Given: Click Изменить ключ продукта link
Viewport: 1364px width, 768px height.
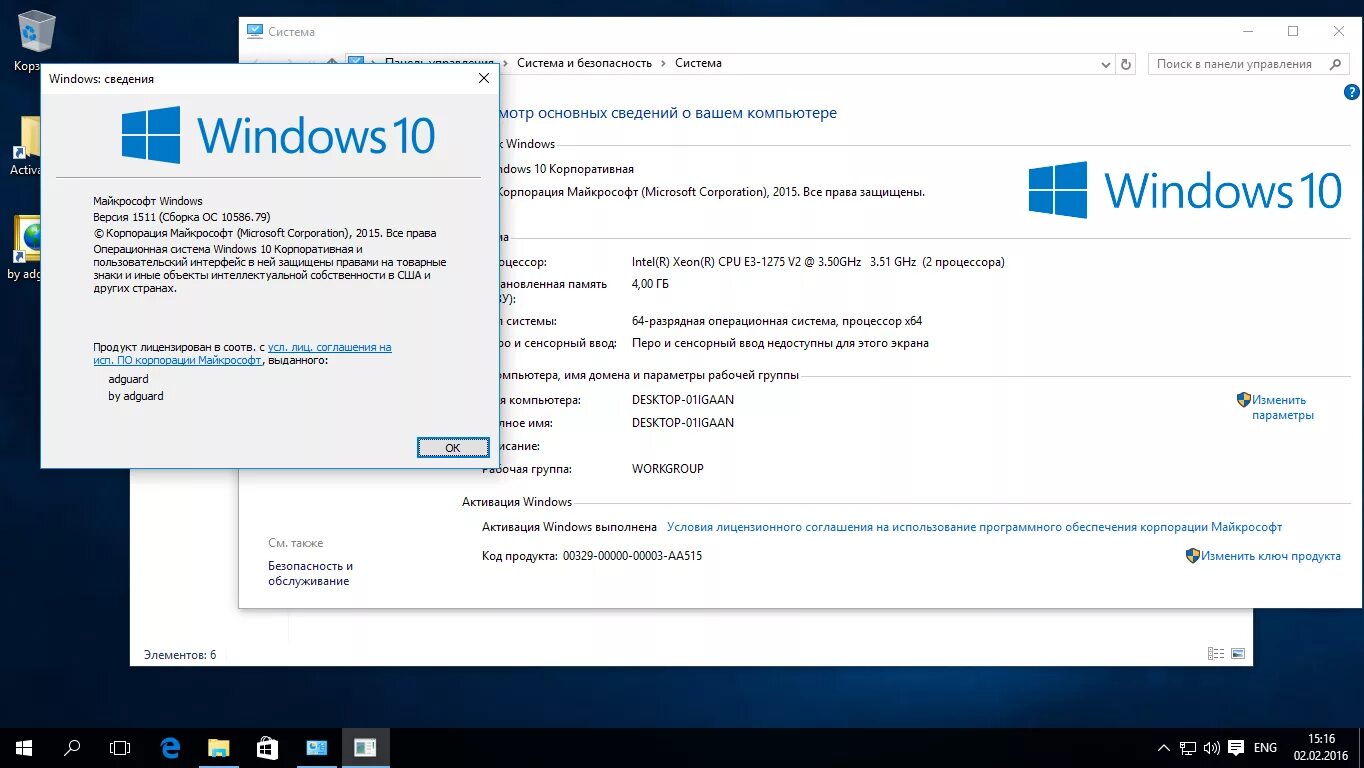Looking at the screenshot, I should tap(1271, 556).
